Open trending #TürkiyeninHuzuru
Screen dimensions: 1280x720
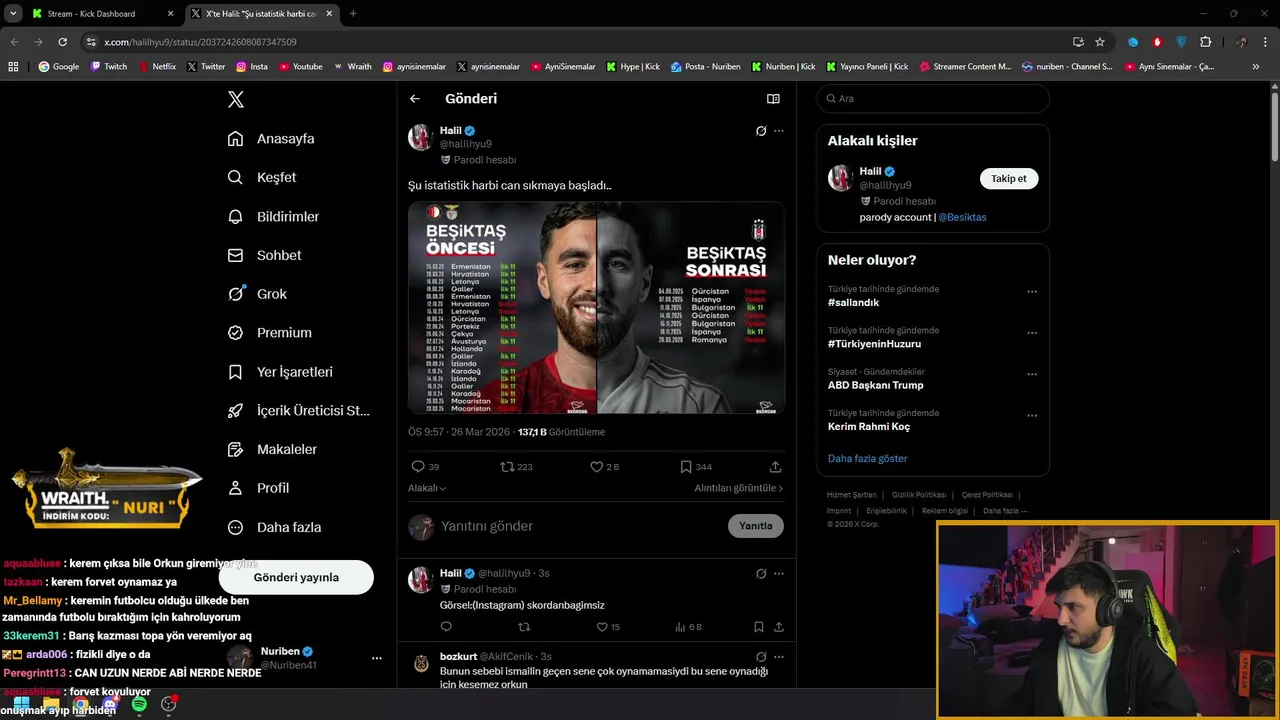pos(874,344)
